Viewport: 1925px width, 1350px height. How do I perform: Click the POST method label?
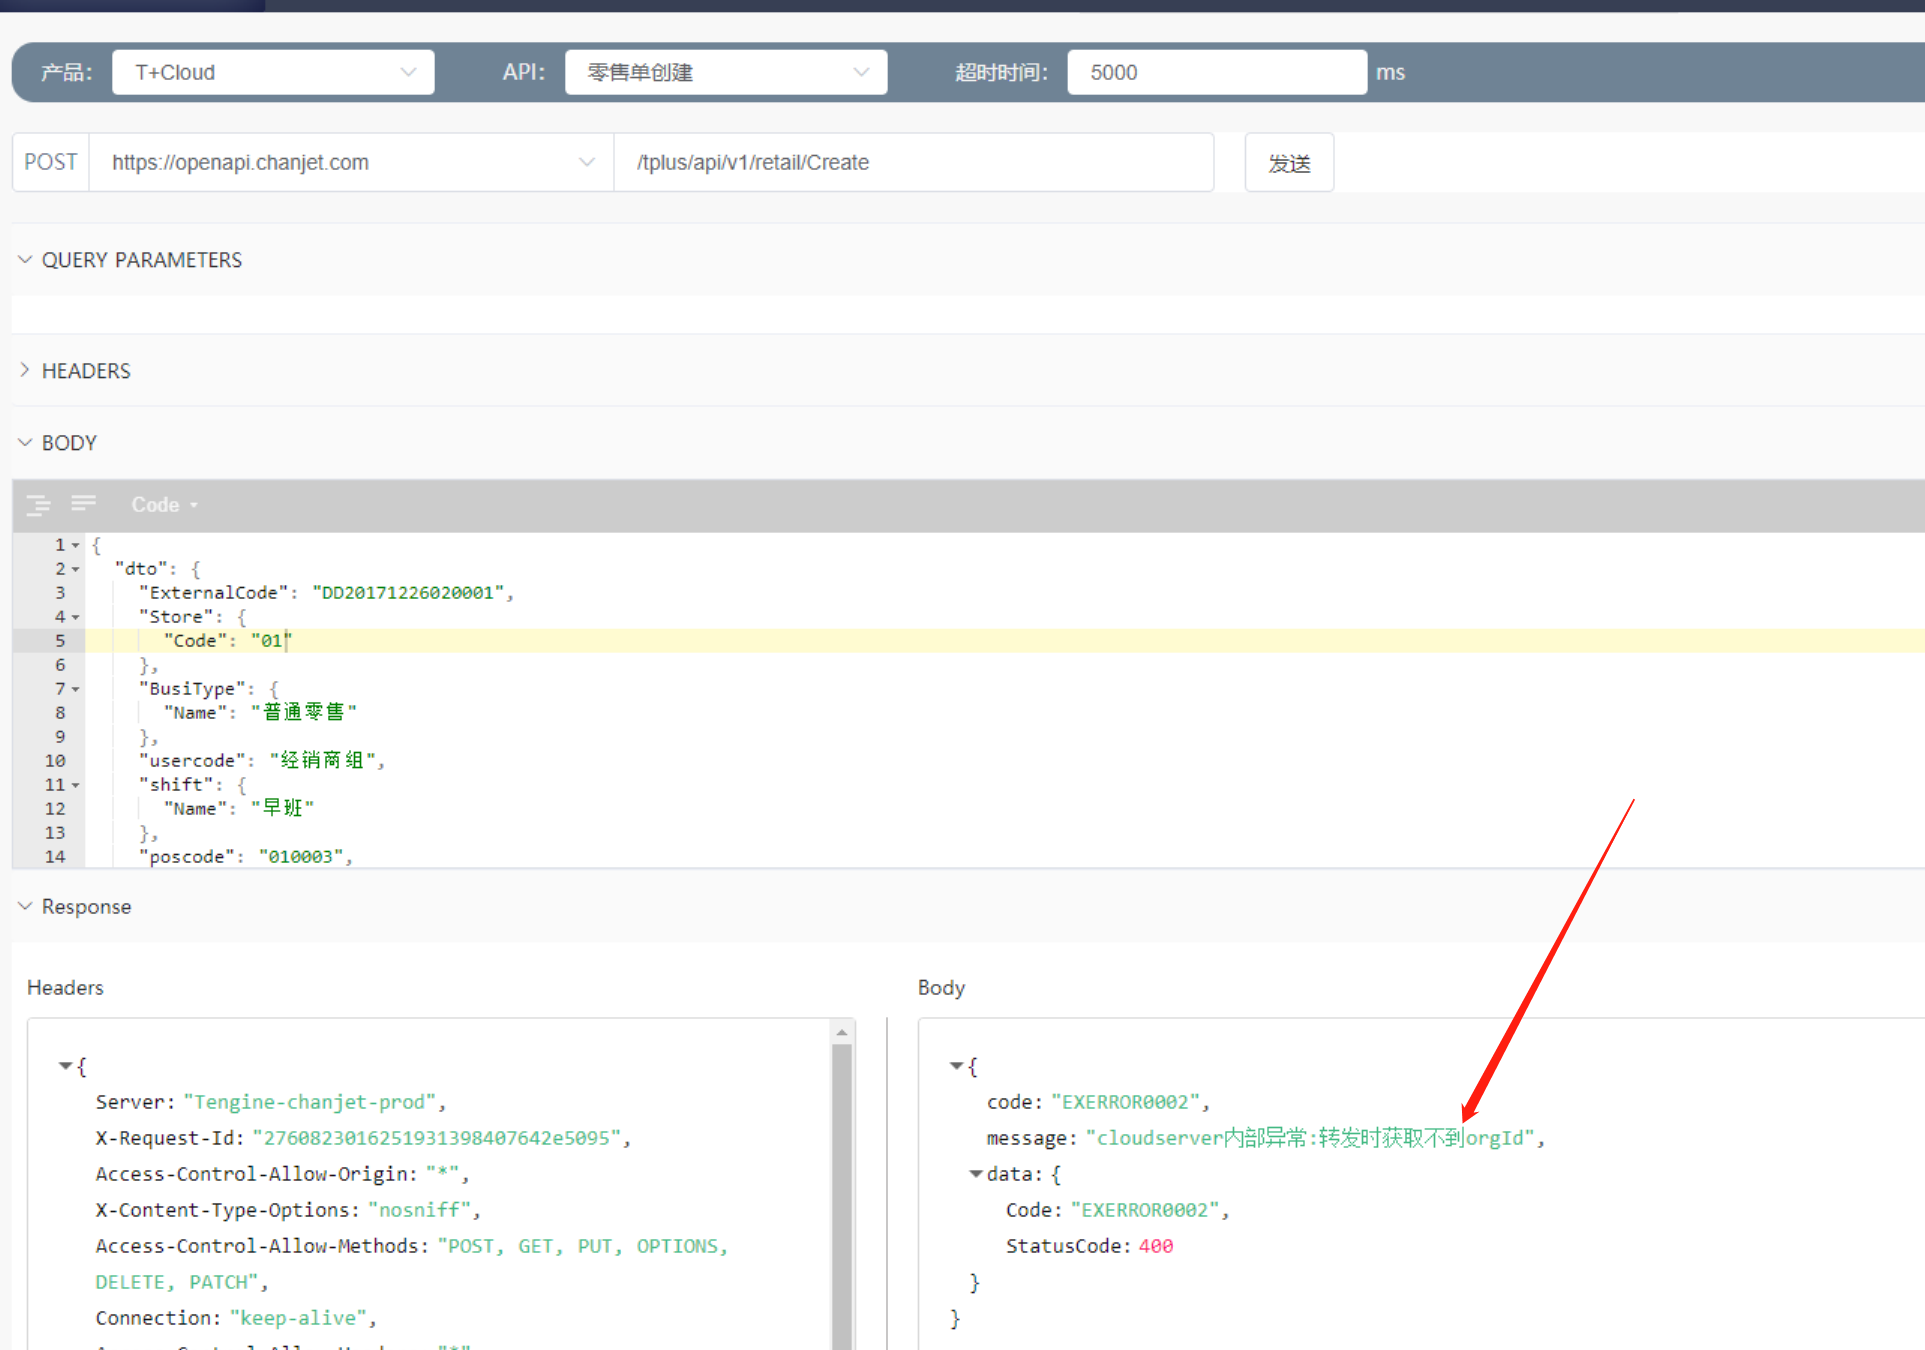[50, 162]
